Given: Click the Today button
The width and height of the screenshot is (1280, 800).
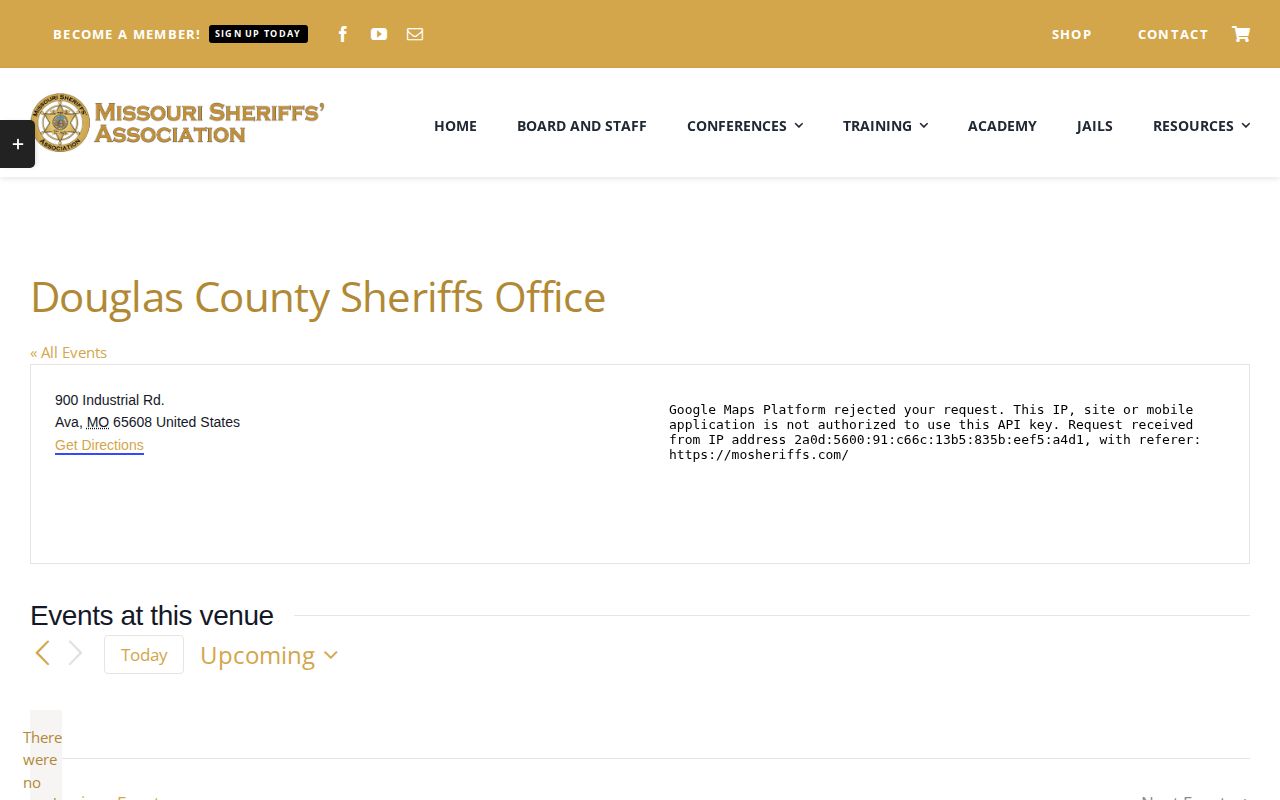Looking at the screenshot, I should 144,655.
